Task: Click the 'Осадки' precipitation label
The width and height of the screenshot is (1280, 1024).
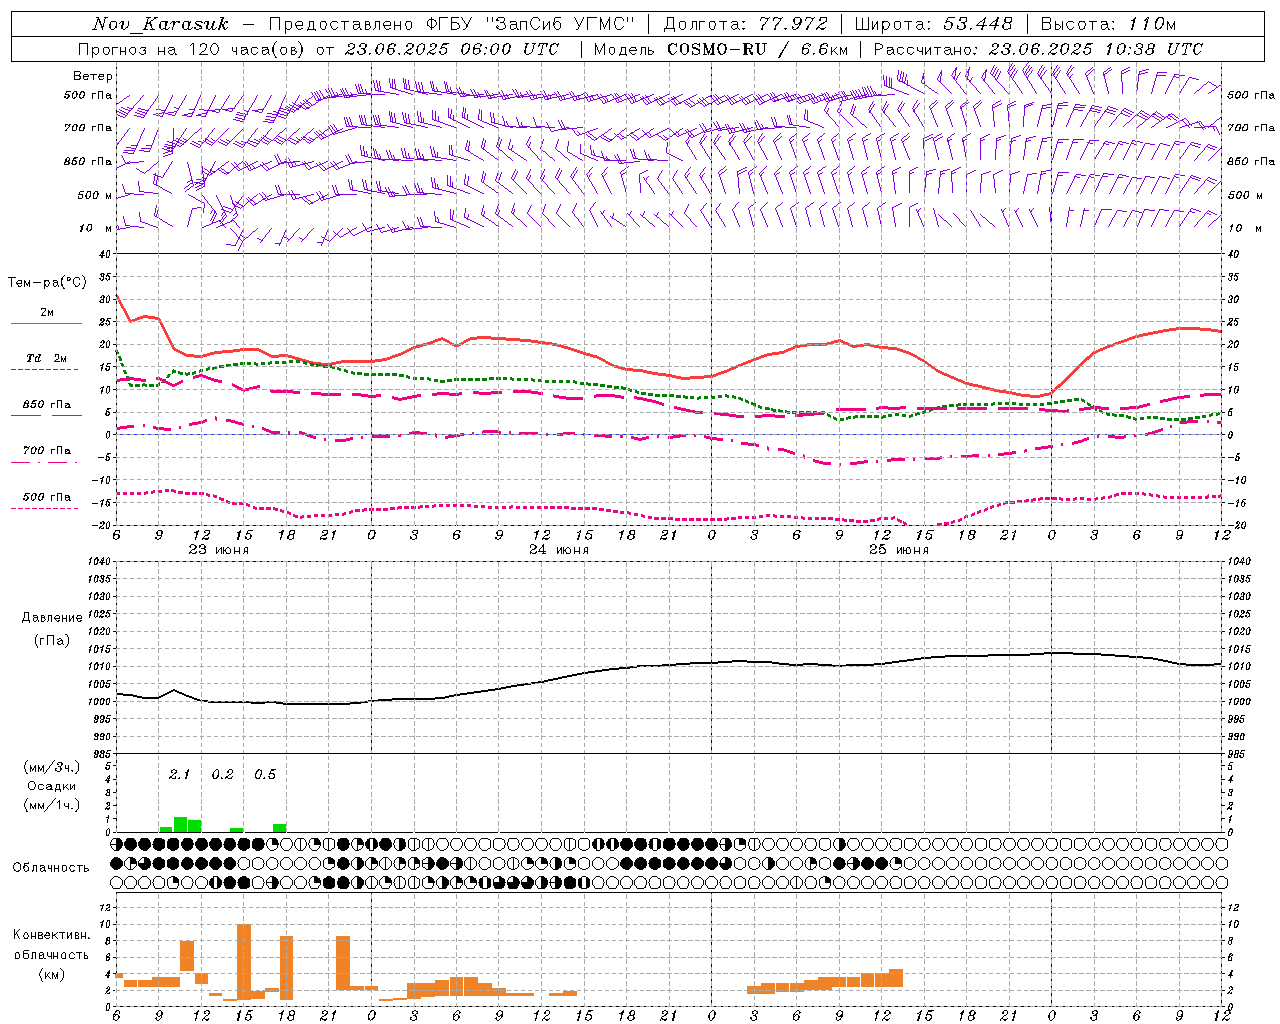Action: [x=52, y=786]
